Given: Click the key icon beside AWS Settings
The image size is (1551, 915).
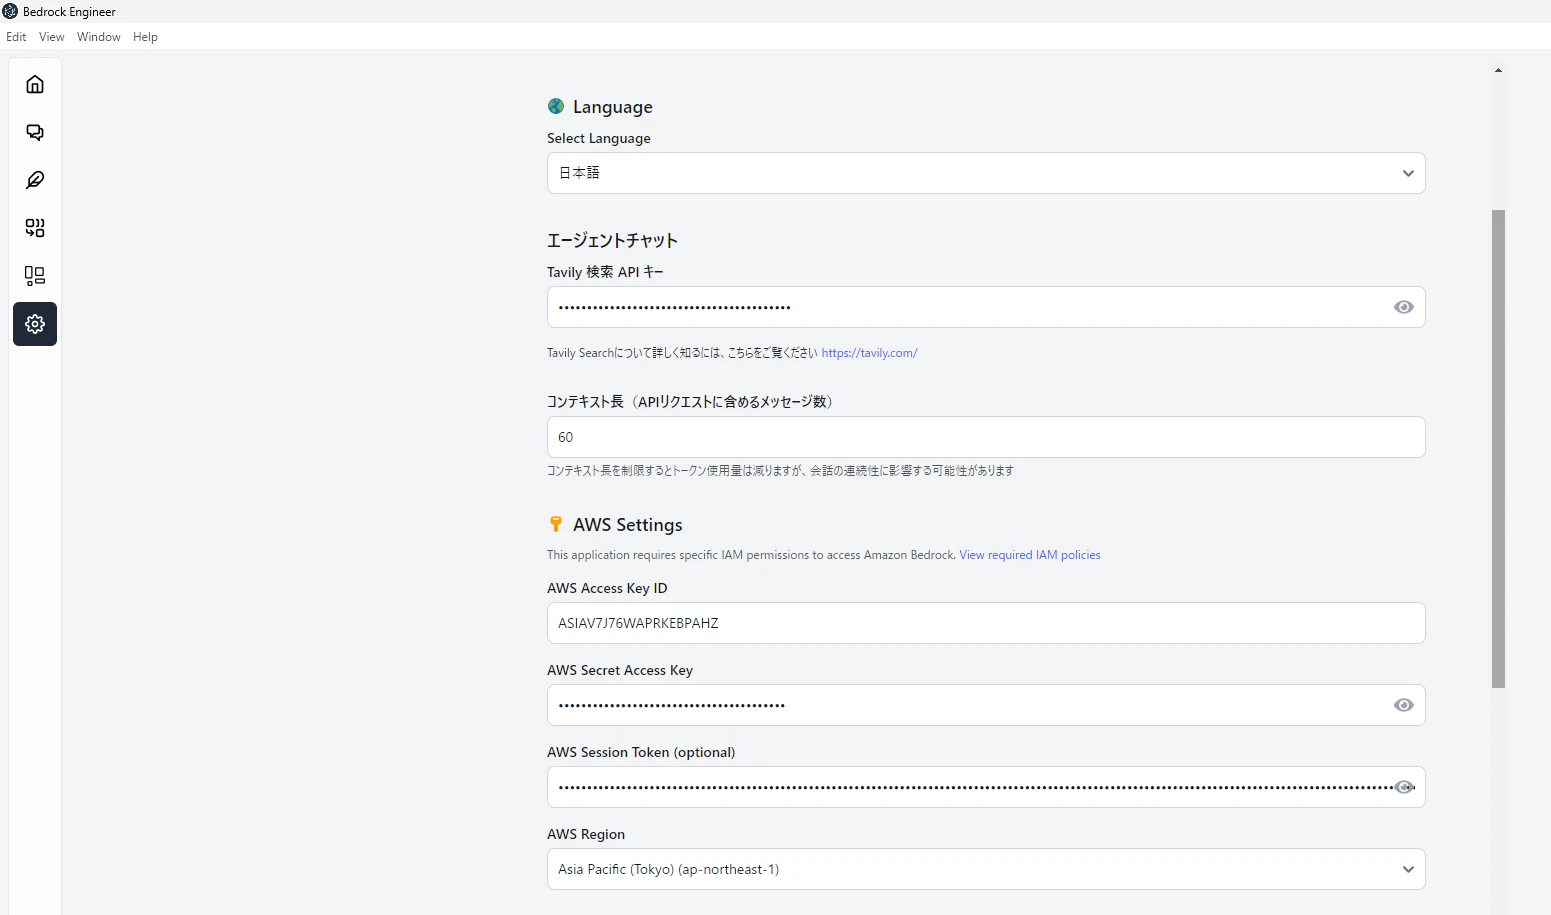Looking at the screenshot, I should coord(556,524).
